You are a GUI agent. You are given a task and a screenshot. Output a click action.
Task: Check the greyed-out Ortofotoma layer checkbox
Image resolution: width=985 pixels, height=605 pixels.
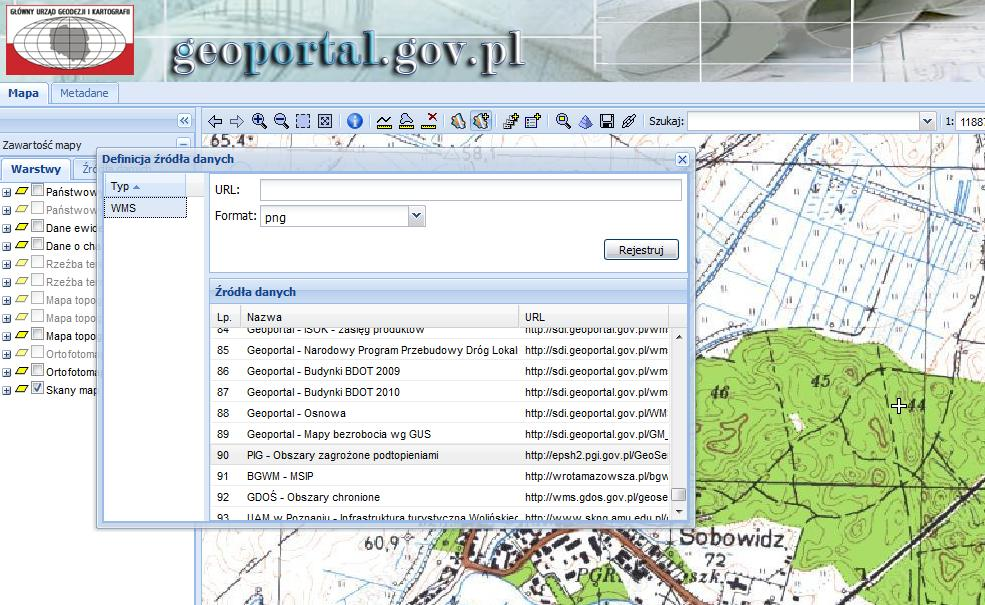click(38, 351)
